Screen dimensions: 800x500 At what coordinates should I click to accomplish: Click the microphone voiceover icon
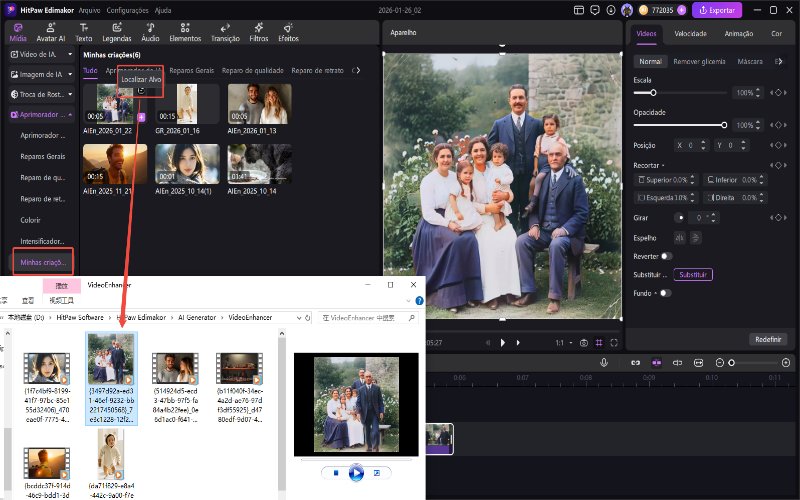point(604,362)
